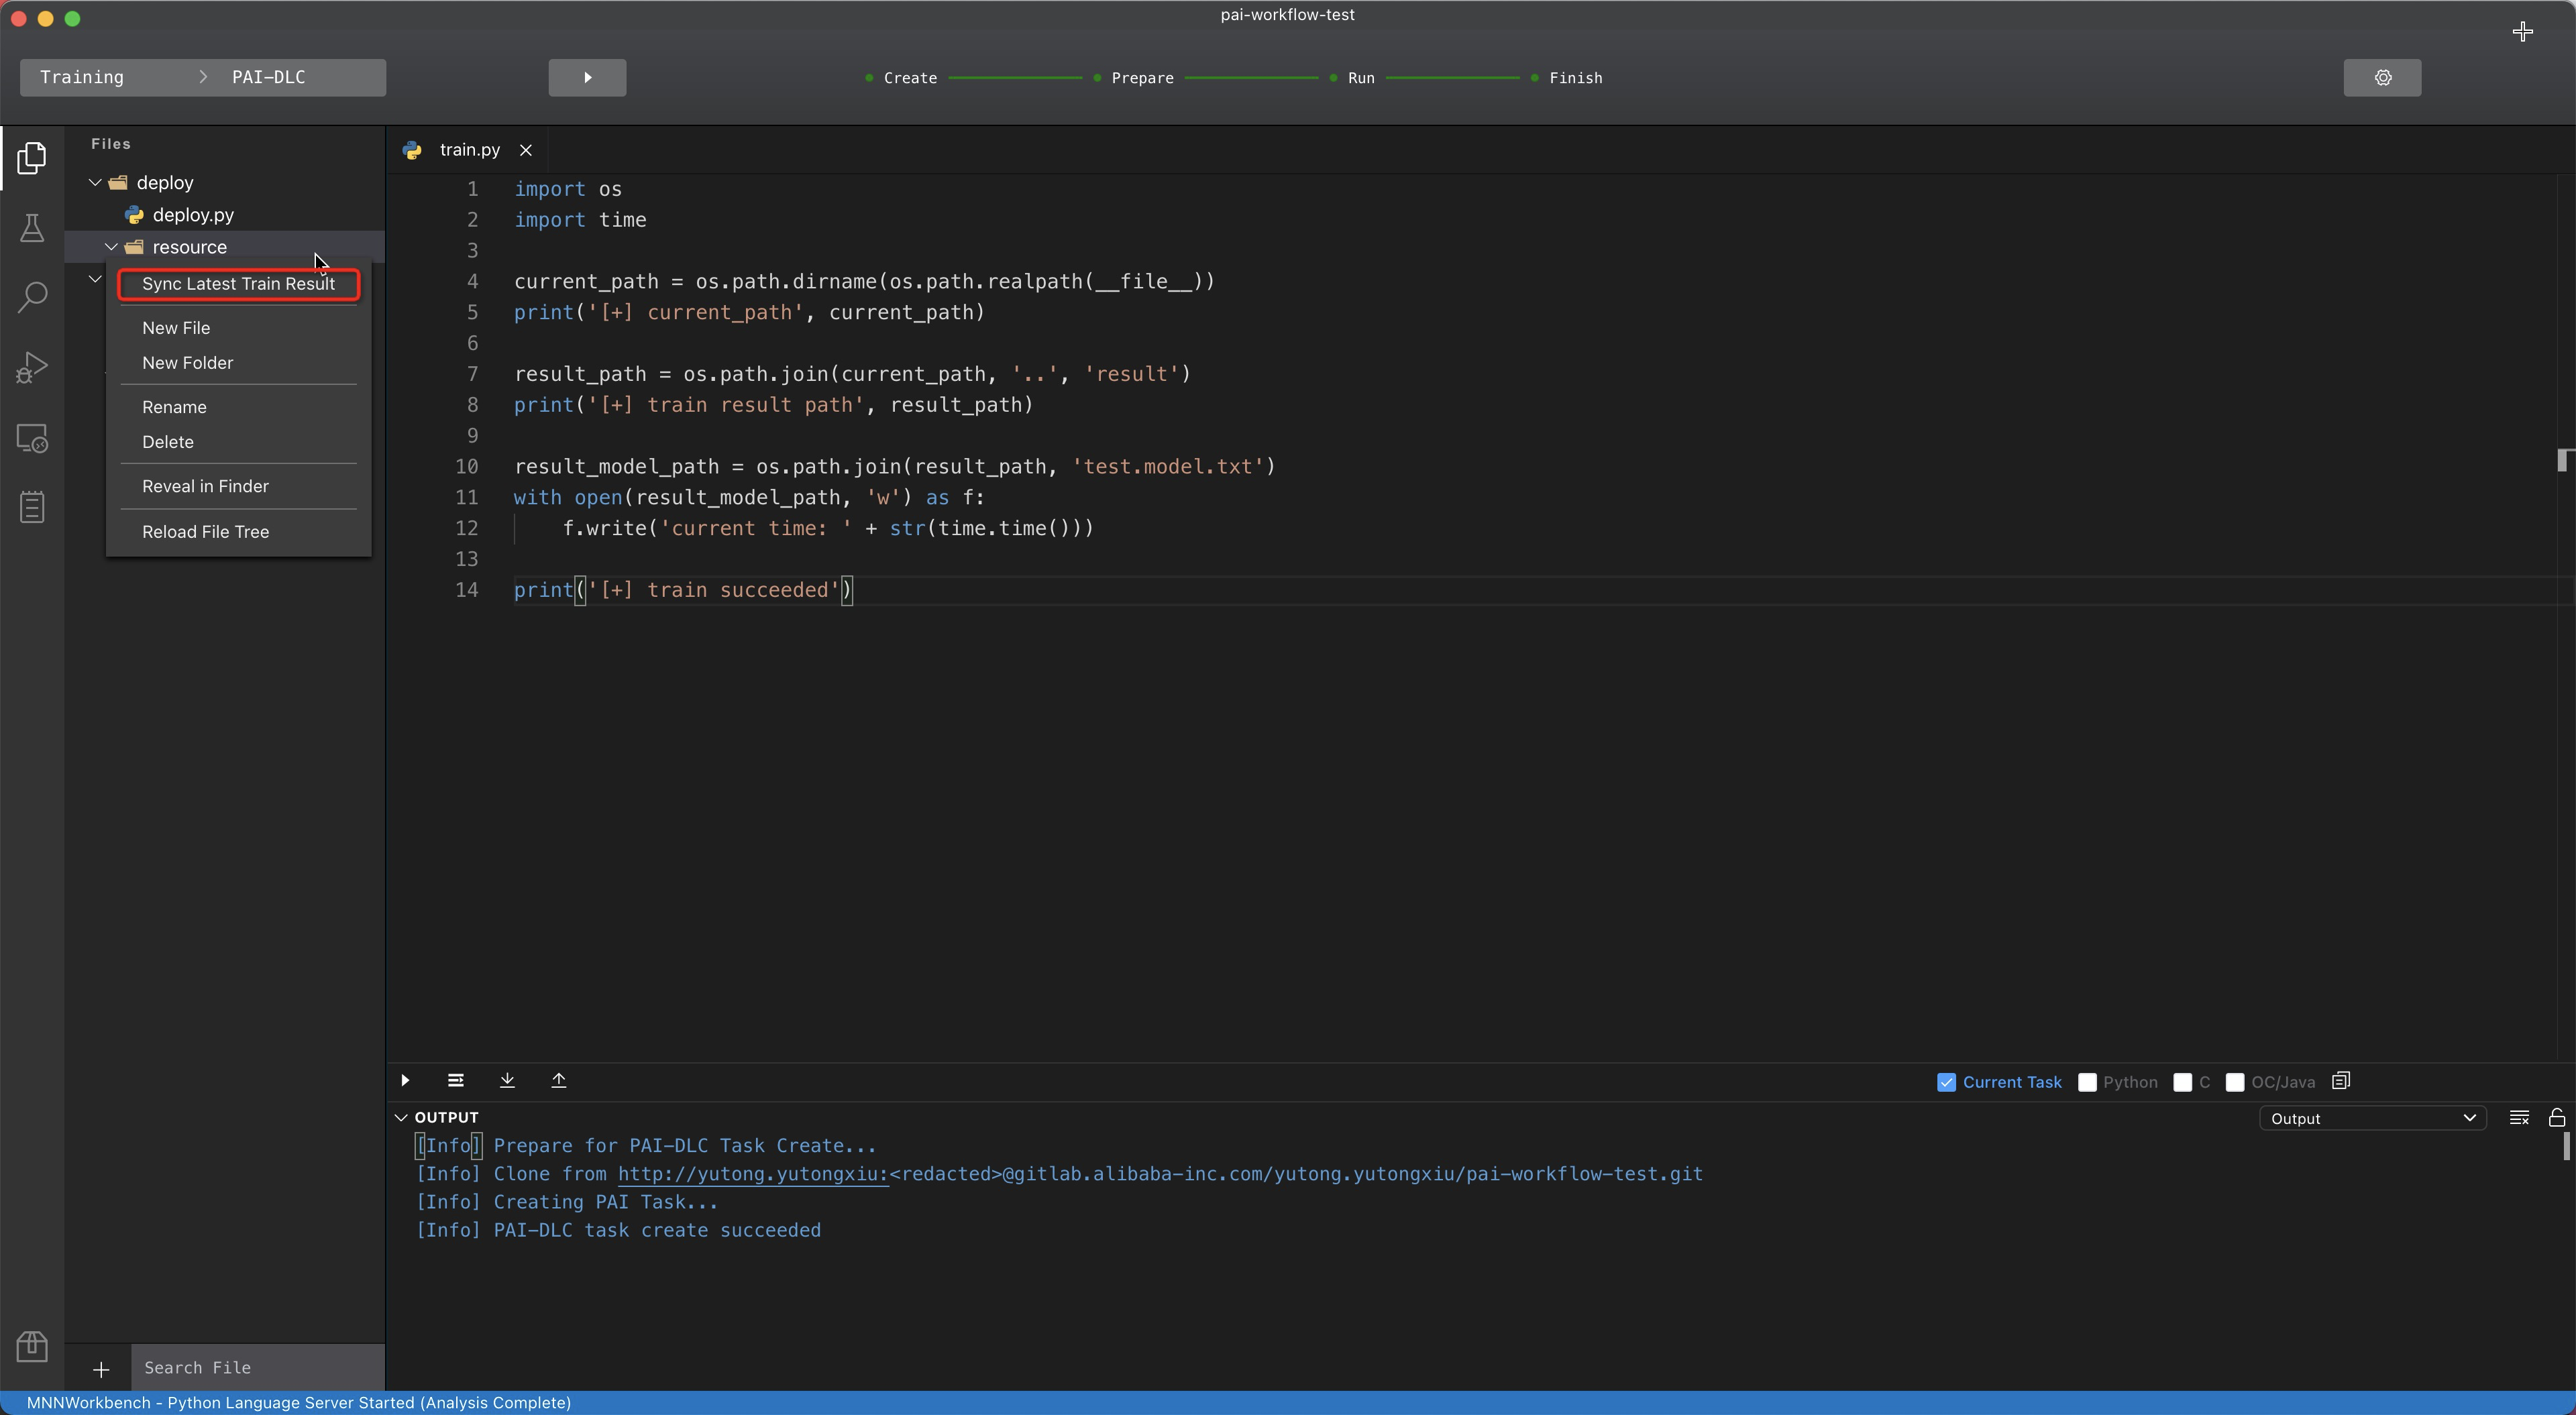Collapse the deploy folder chevron
This screenshot has width=2576, height=1415.
click(96, 183)
